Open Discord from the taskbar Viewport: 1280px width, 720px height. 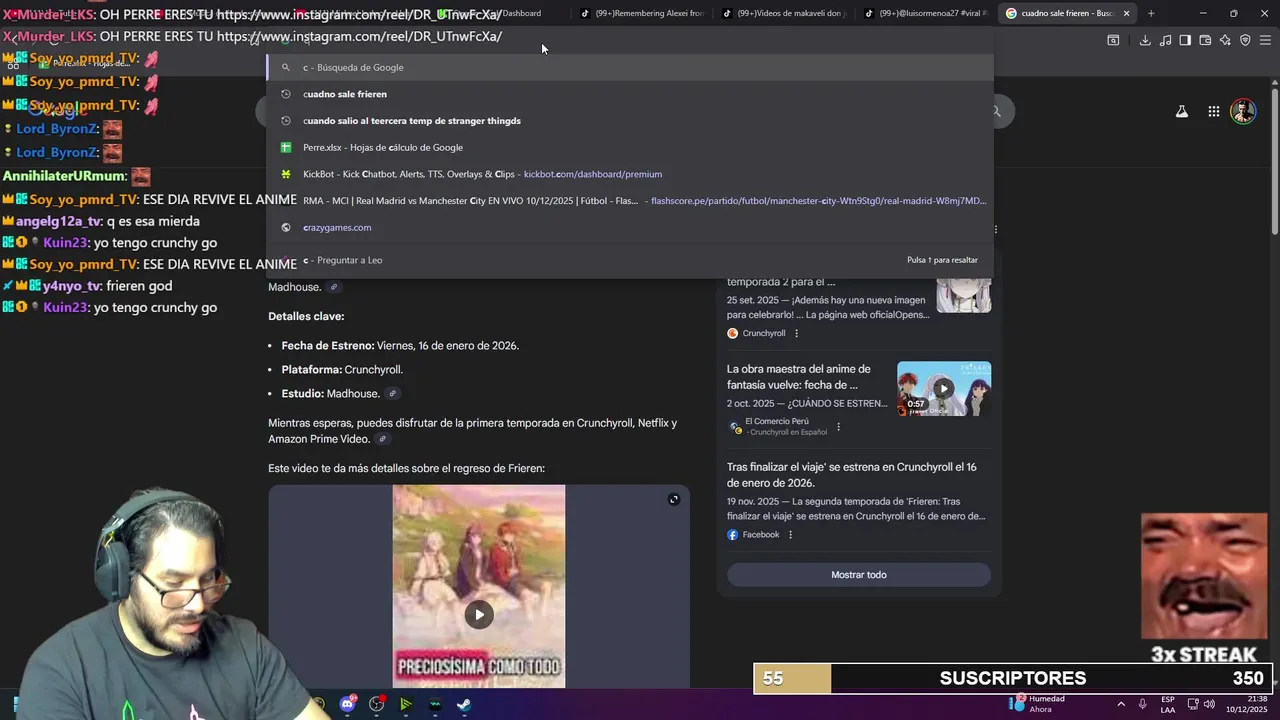[x=347, y=704]
